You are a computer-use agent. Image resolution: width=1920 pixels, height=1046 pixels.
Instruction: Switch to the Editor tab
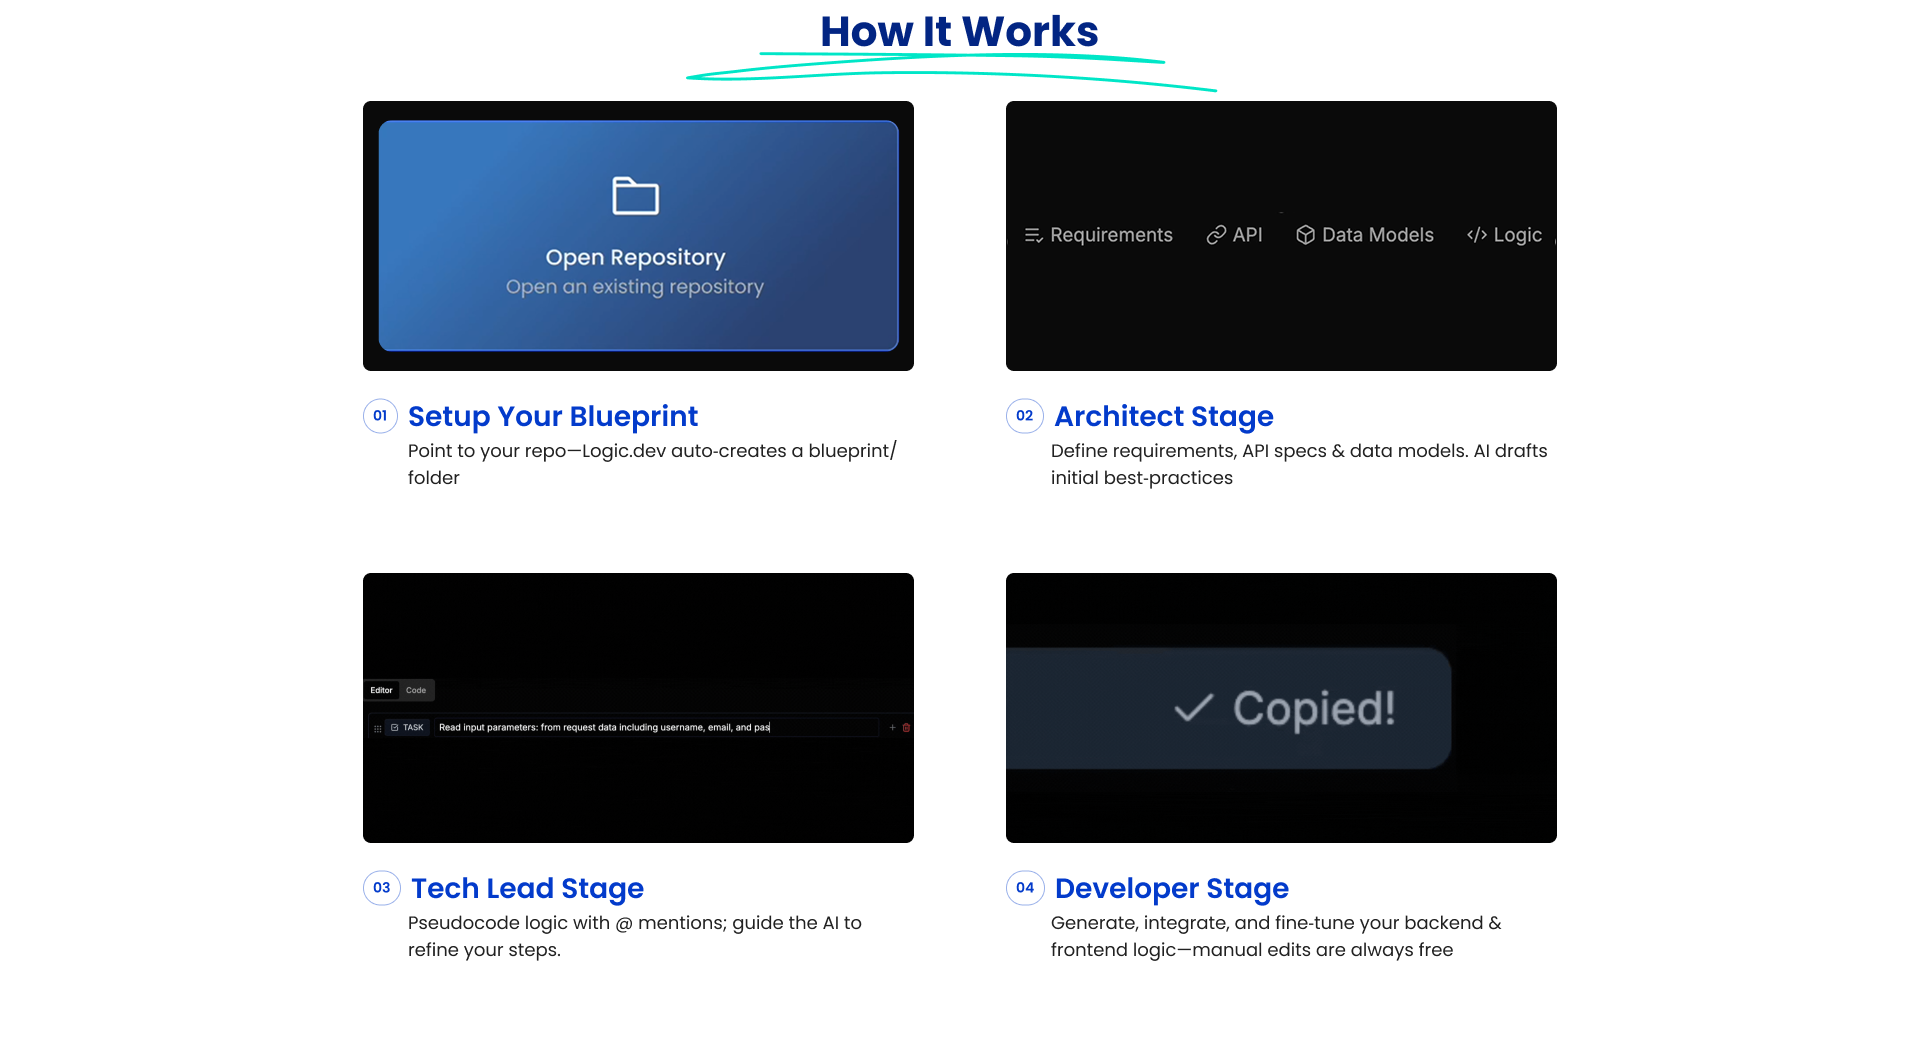[x=381, y=690]
